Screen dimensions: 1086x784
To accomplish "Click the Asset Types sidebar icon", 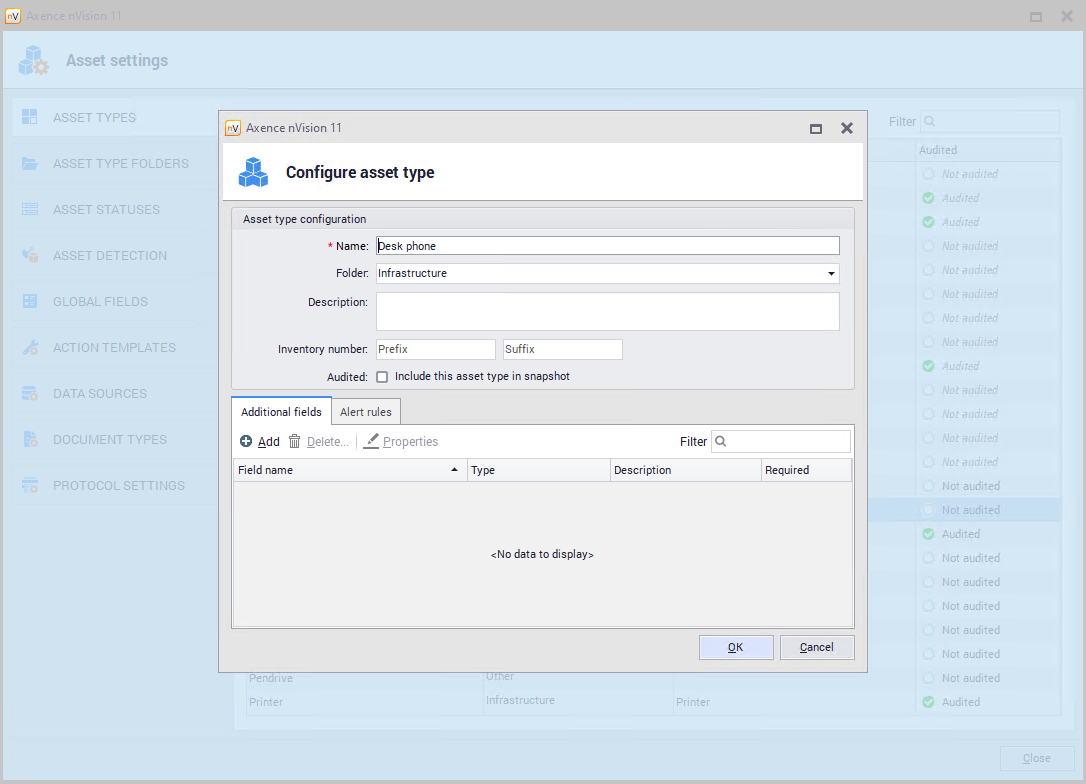I will 30,117.
